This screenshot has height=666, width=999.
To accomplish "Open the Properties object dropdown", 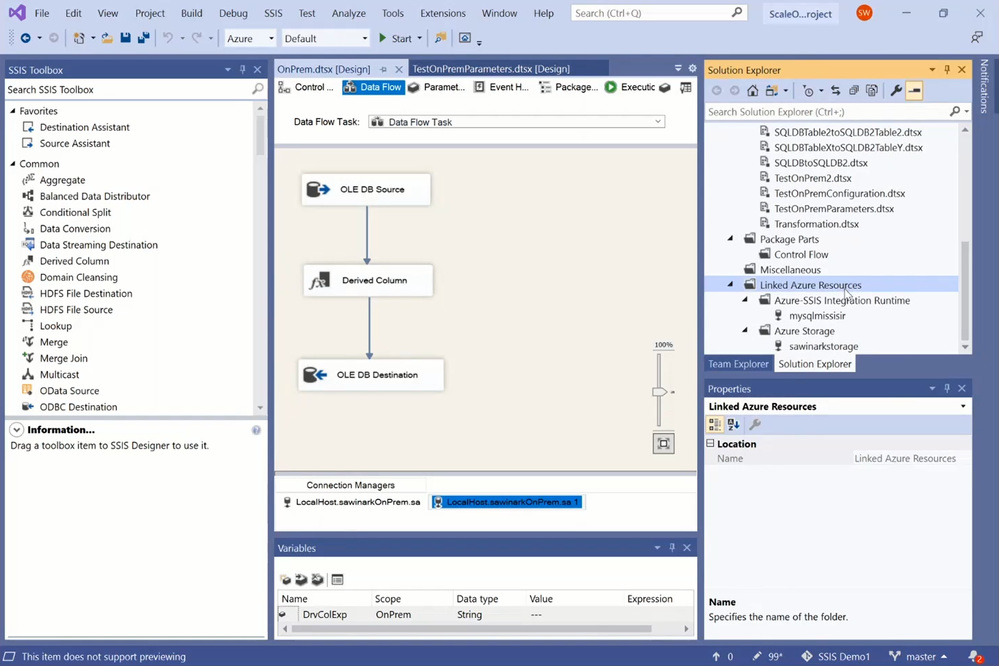I will tap(963, 406).
